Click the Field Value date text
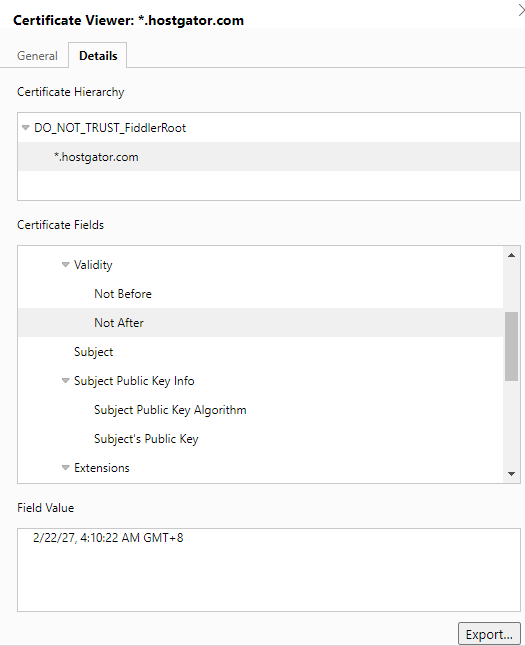This screenshot has width=525, height=646. 108,538
